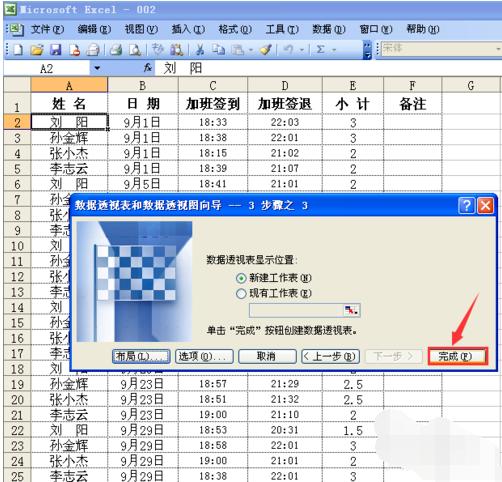
Task: Click the Cut scissors icon
Action: pyautogui.click(x=200, y=50)
